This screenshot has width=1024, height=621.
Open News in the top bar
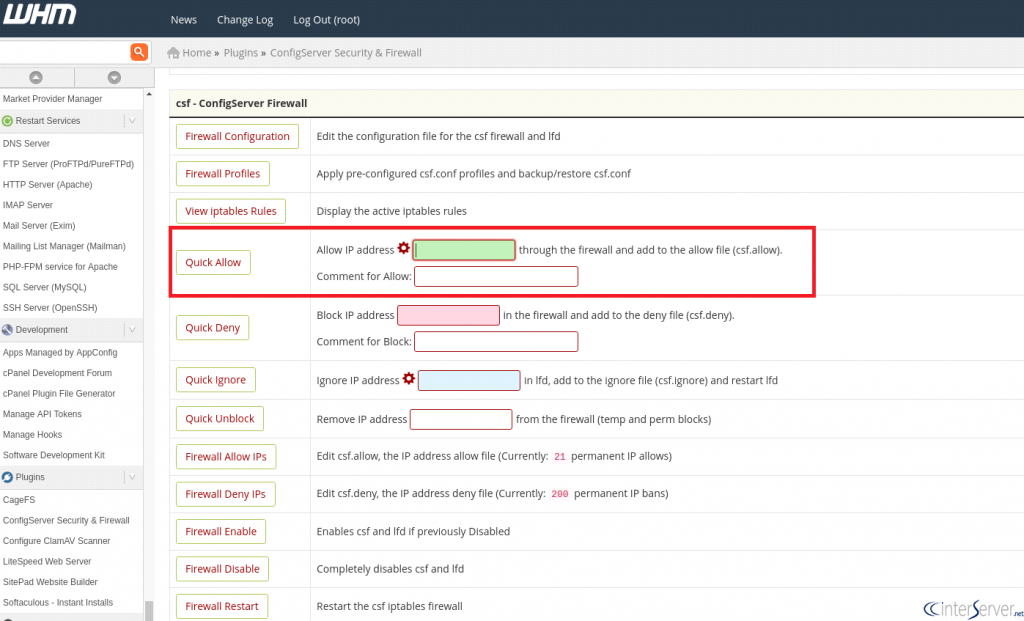184,20
